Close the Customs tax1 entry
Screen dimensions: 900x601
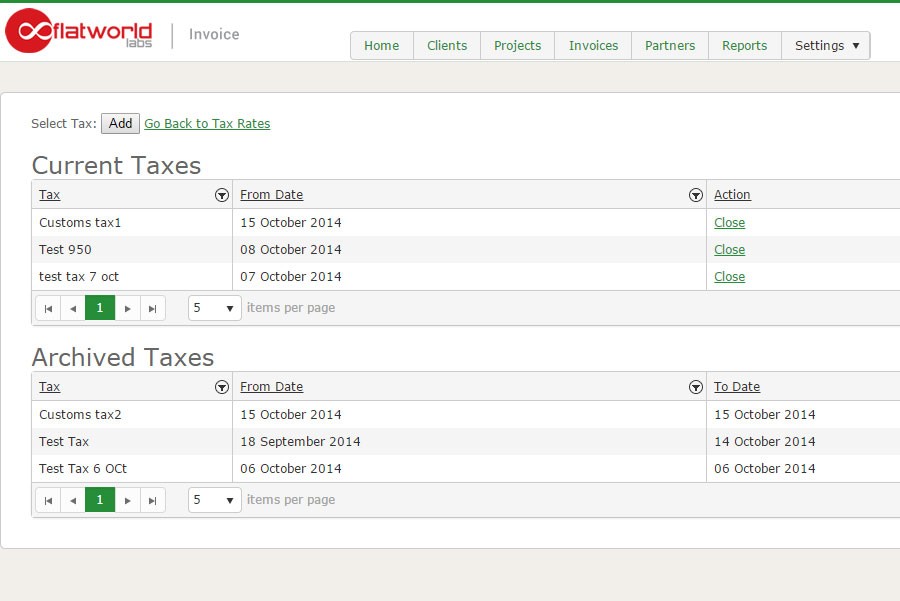point(729,222)
